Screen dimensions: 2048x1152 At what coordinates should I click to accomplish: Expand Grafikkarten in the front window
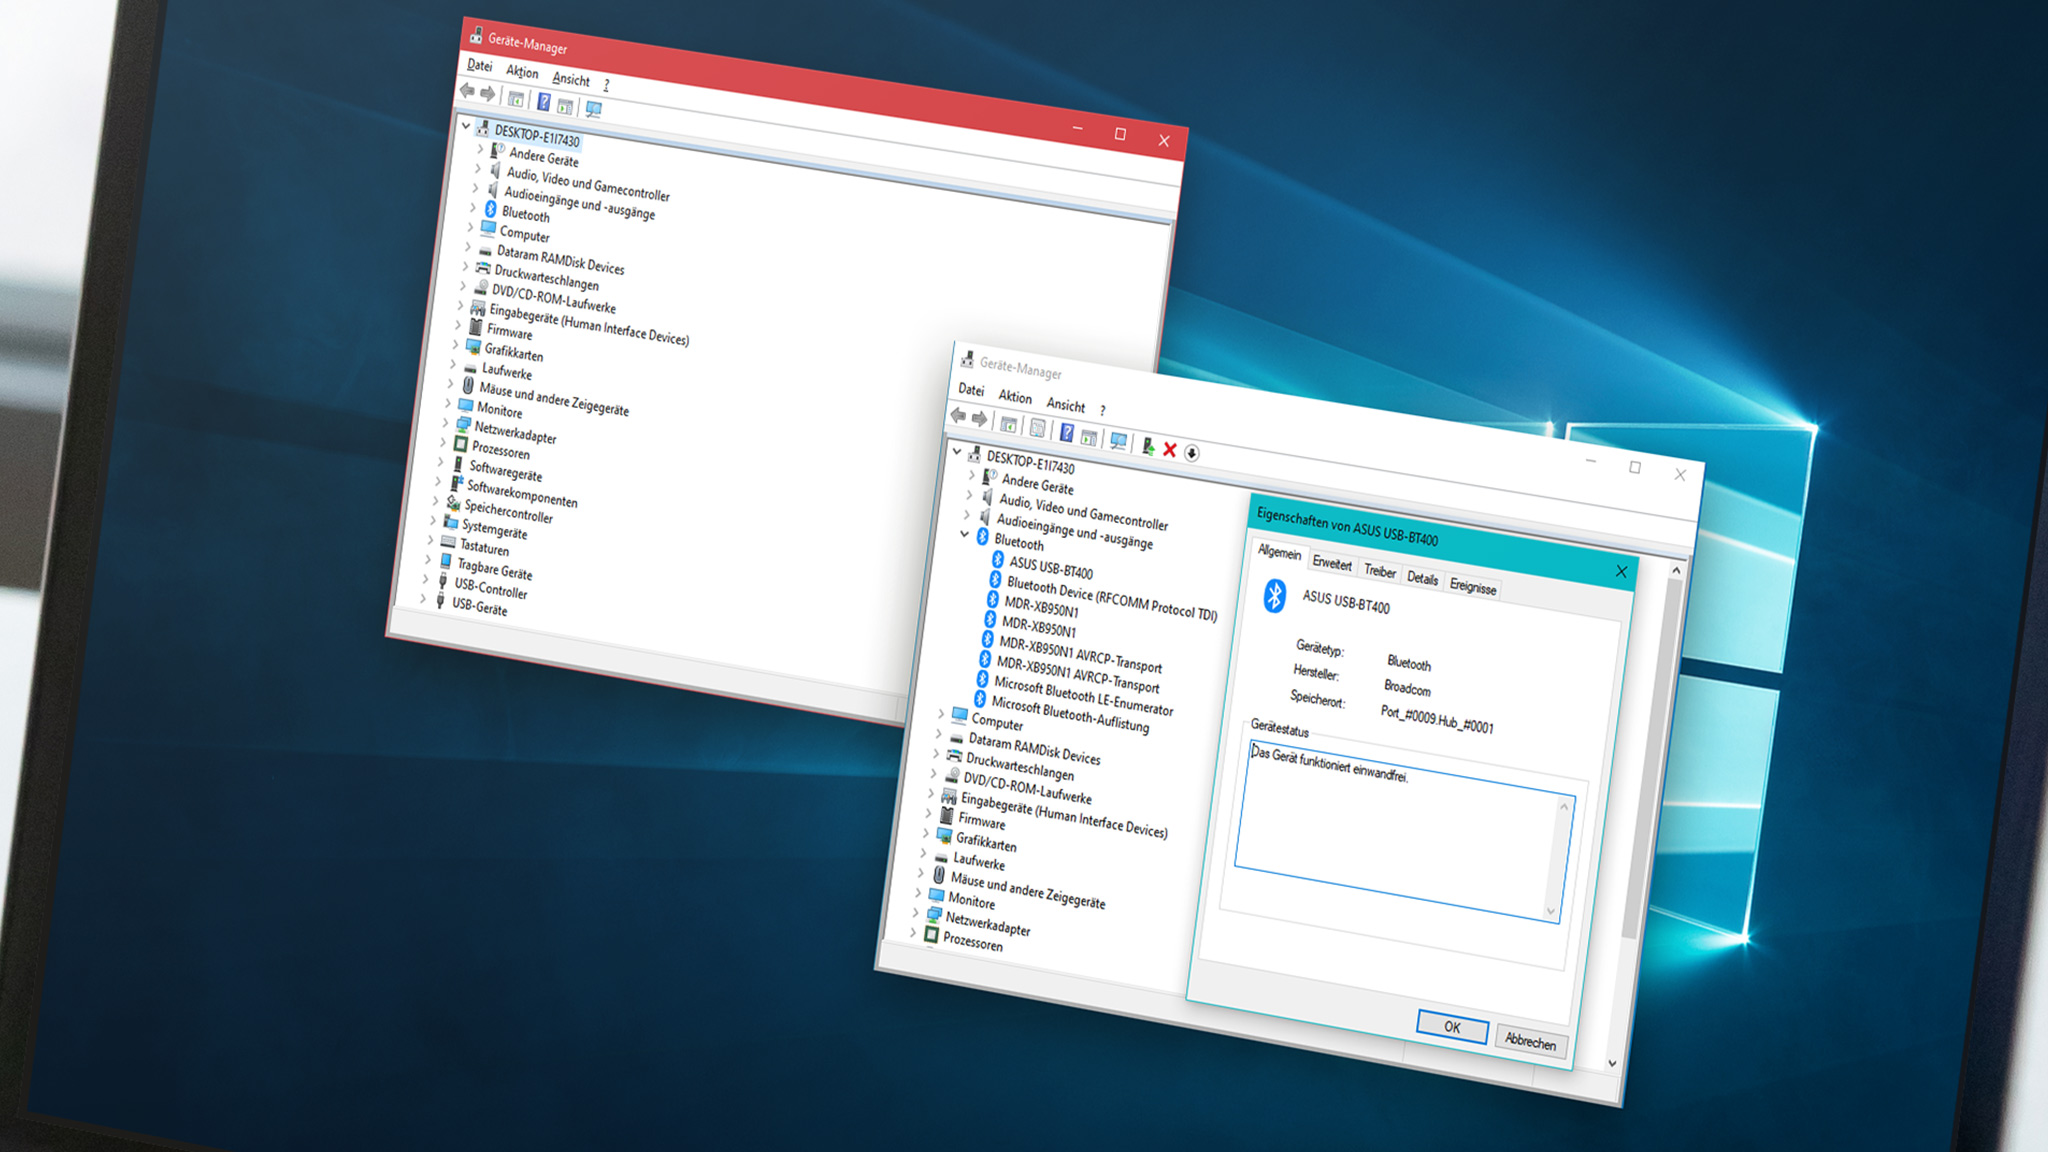click(x=926, y=833)
